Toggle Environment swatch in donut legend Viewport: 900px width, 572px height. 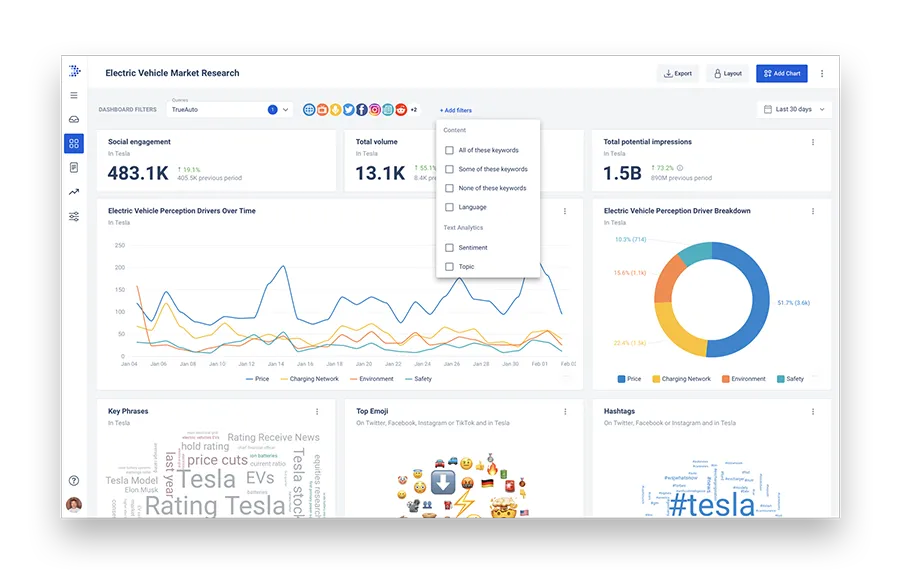point(726,379)
